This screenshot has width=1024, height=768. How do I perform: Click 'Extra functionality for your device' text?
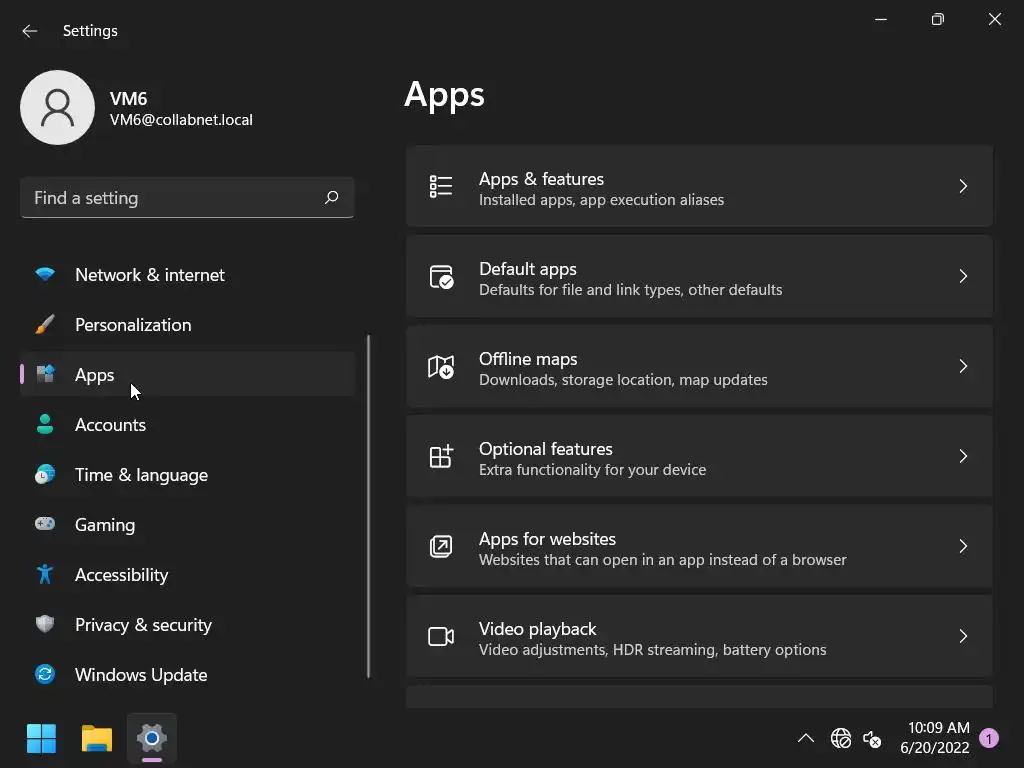(x=592, y=470)
